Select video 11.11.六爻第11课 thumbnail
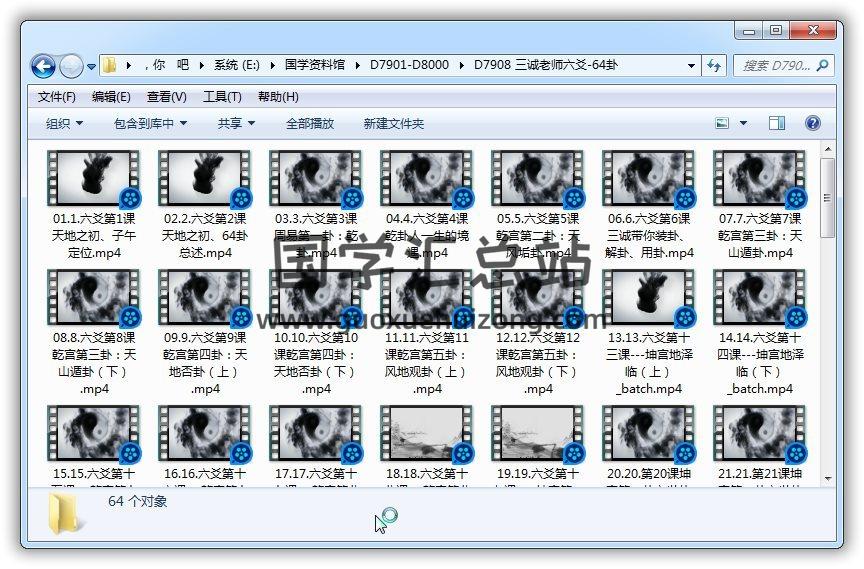 [x=426, y=297]
